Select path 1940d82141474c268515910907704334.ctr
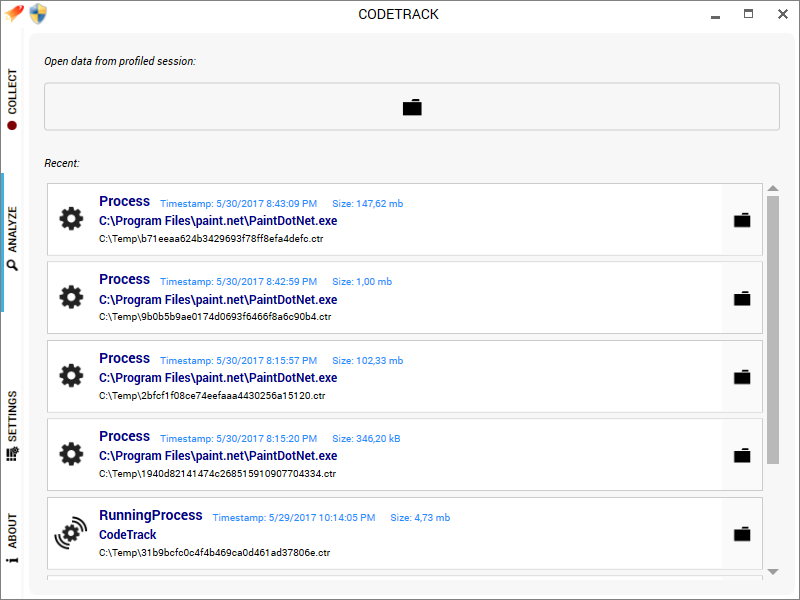 [x=217, y=474]
